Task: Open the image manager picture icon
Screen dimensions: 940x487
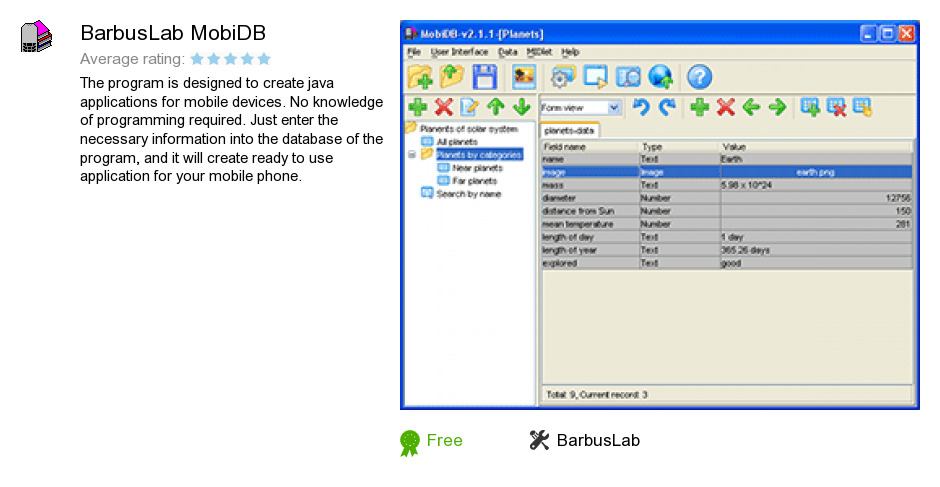Action: pyautogui.click(x=524, y=77)
